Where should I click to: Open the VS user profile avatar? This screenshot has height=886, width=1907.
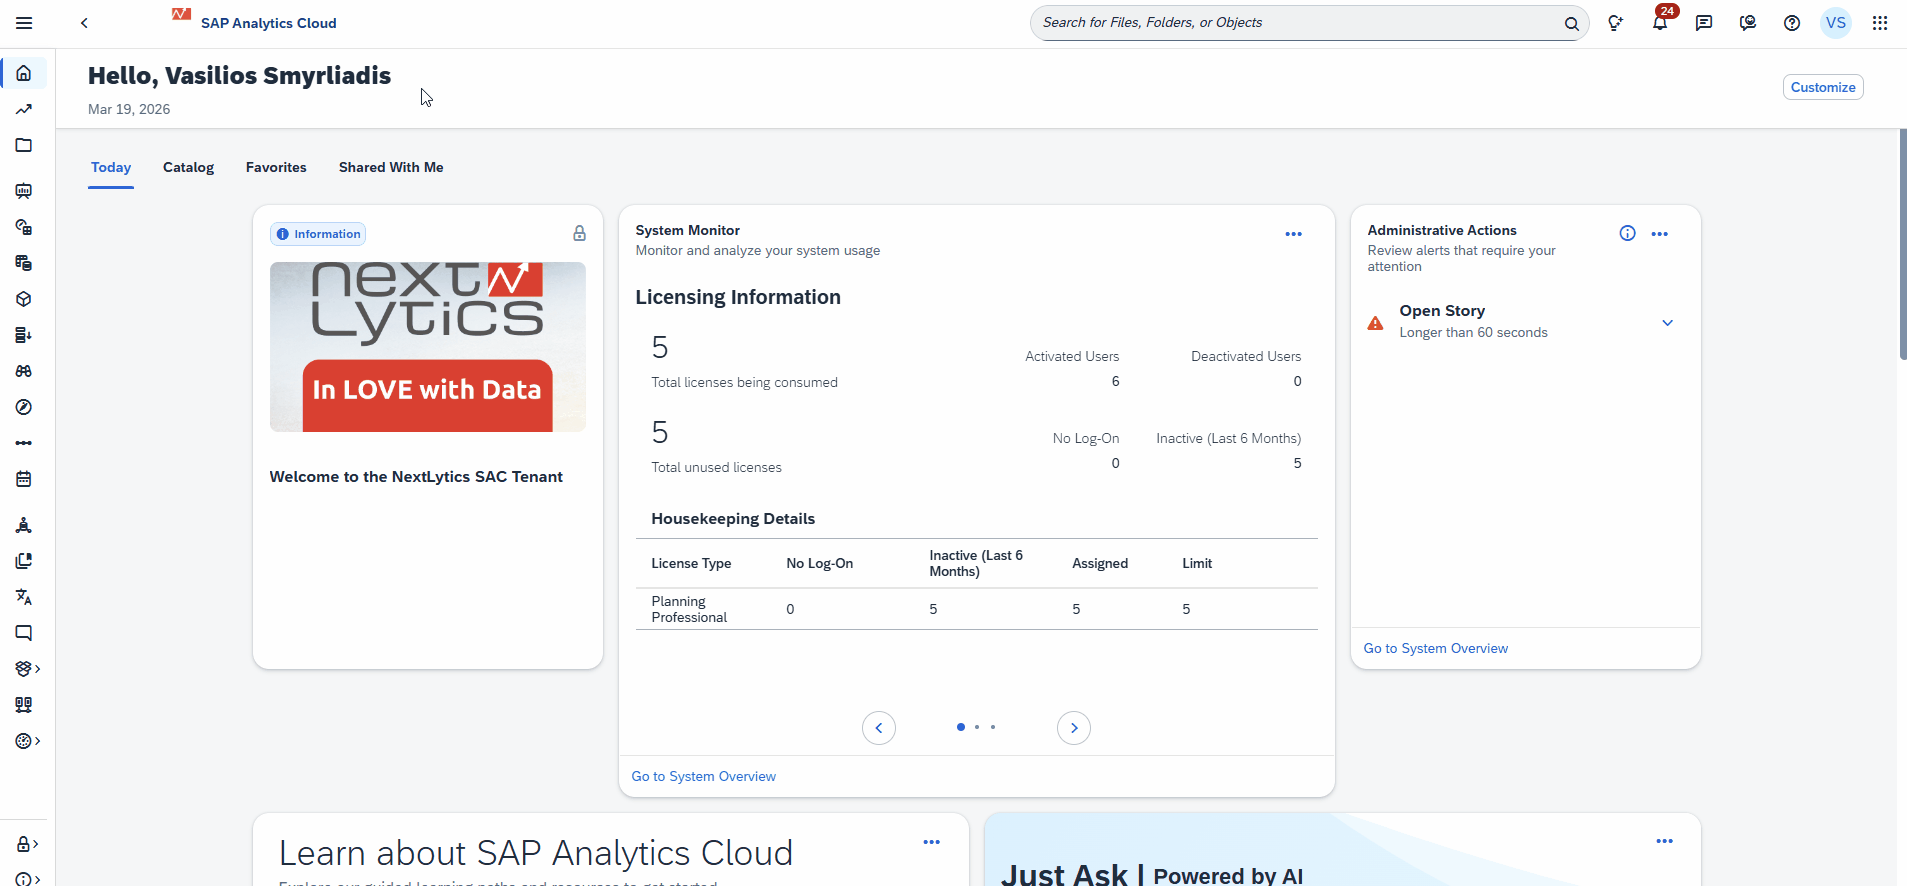(x=1835, y=23)
